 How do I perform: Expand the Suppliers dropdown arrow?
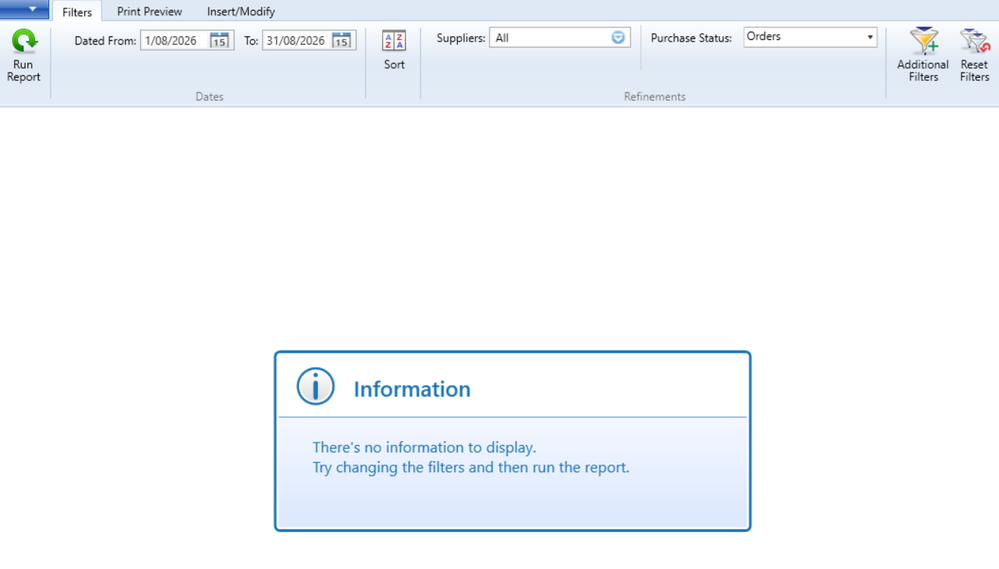(618, 38)
